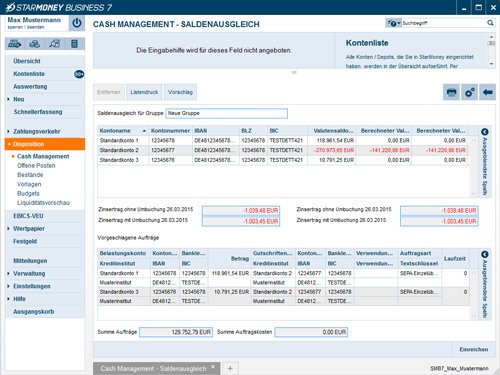
Task: Click the Kontenliste badge counter
Action: point(79,74)
